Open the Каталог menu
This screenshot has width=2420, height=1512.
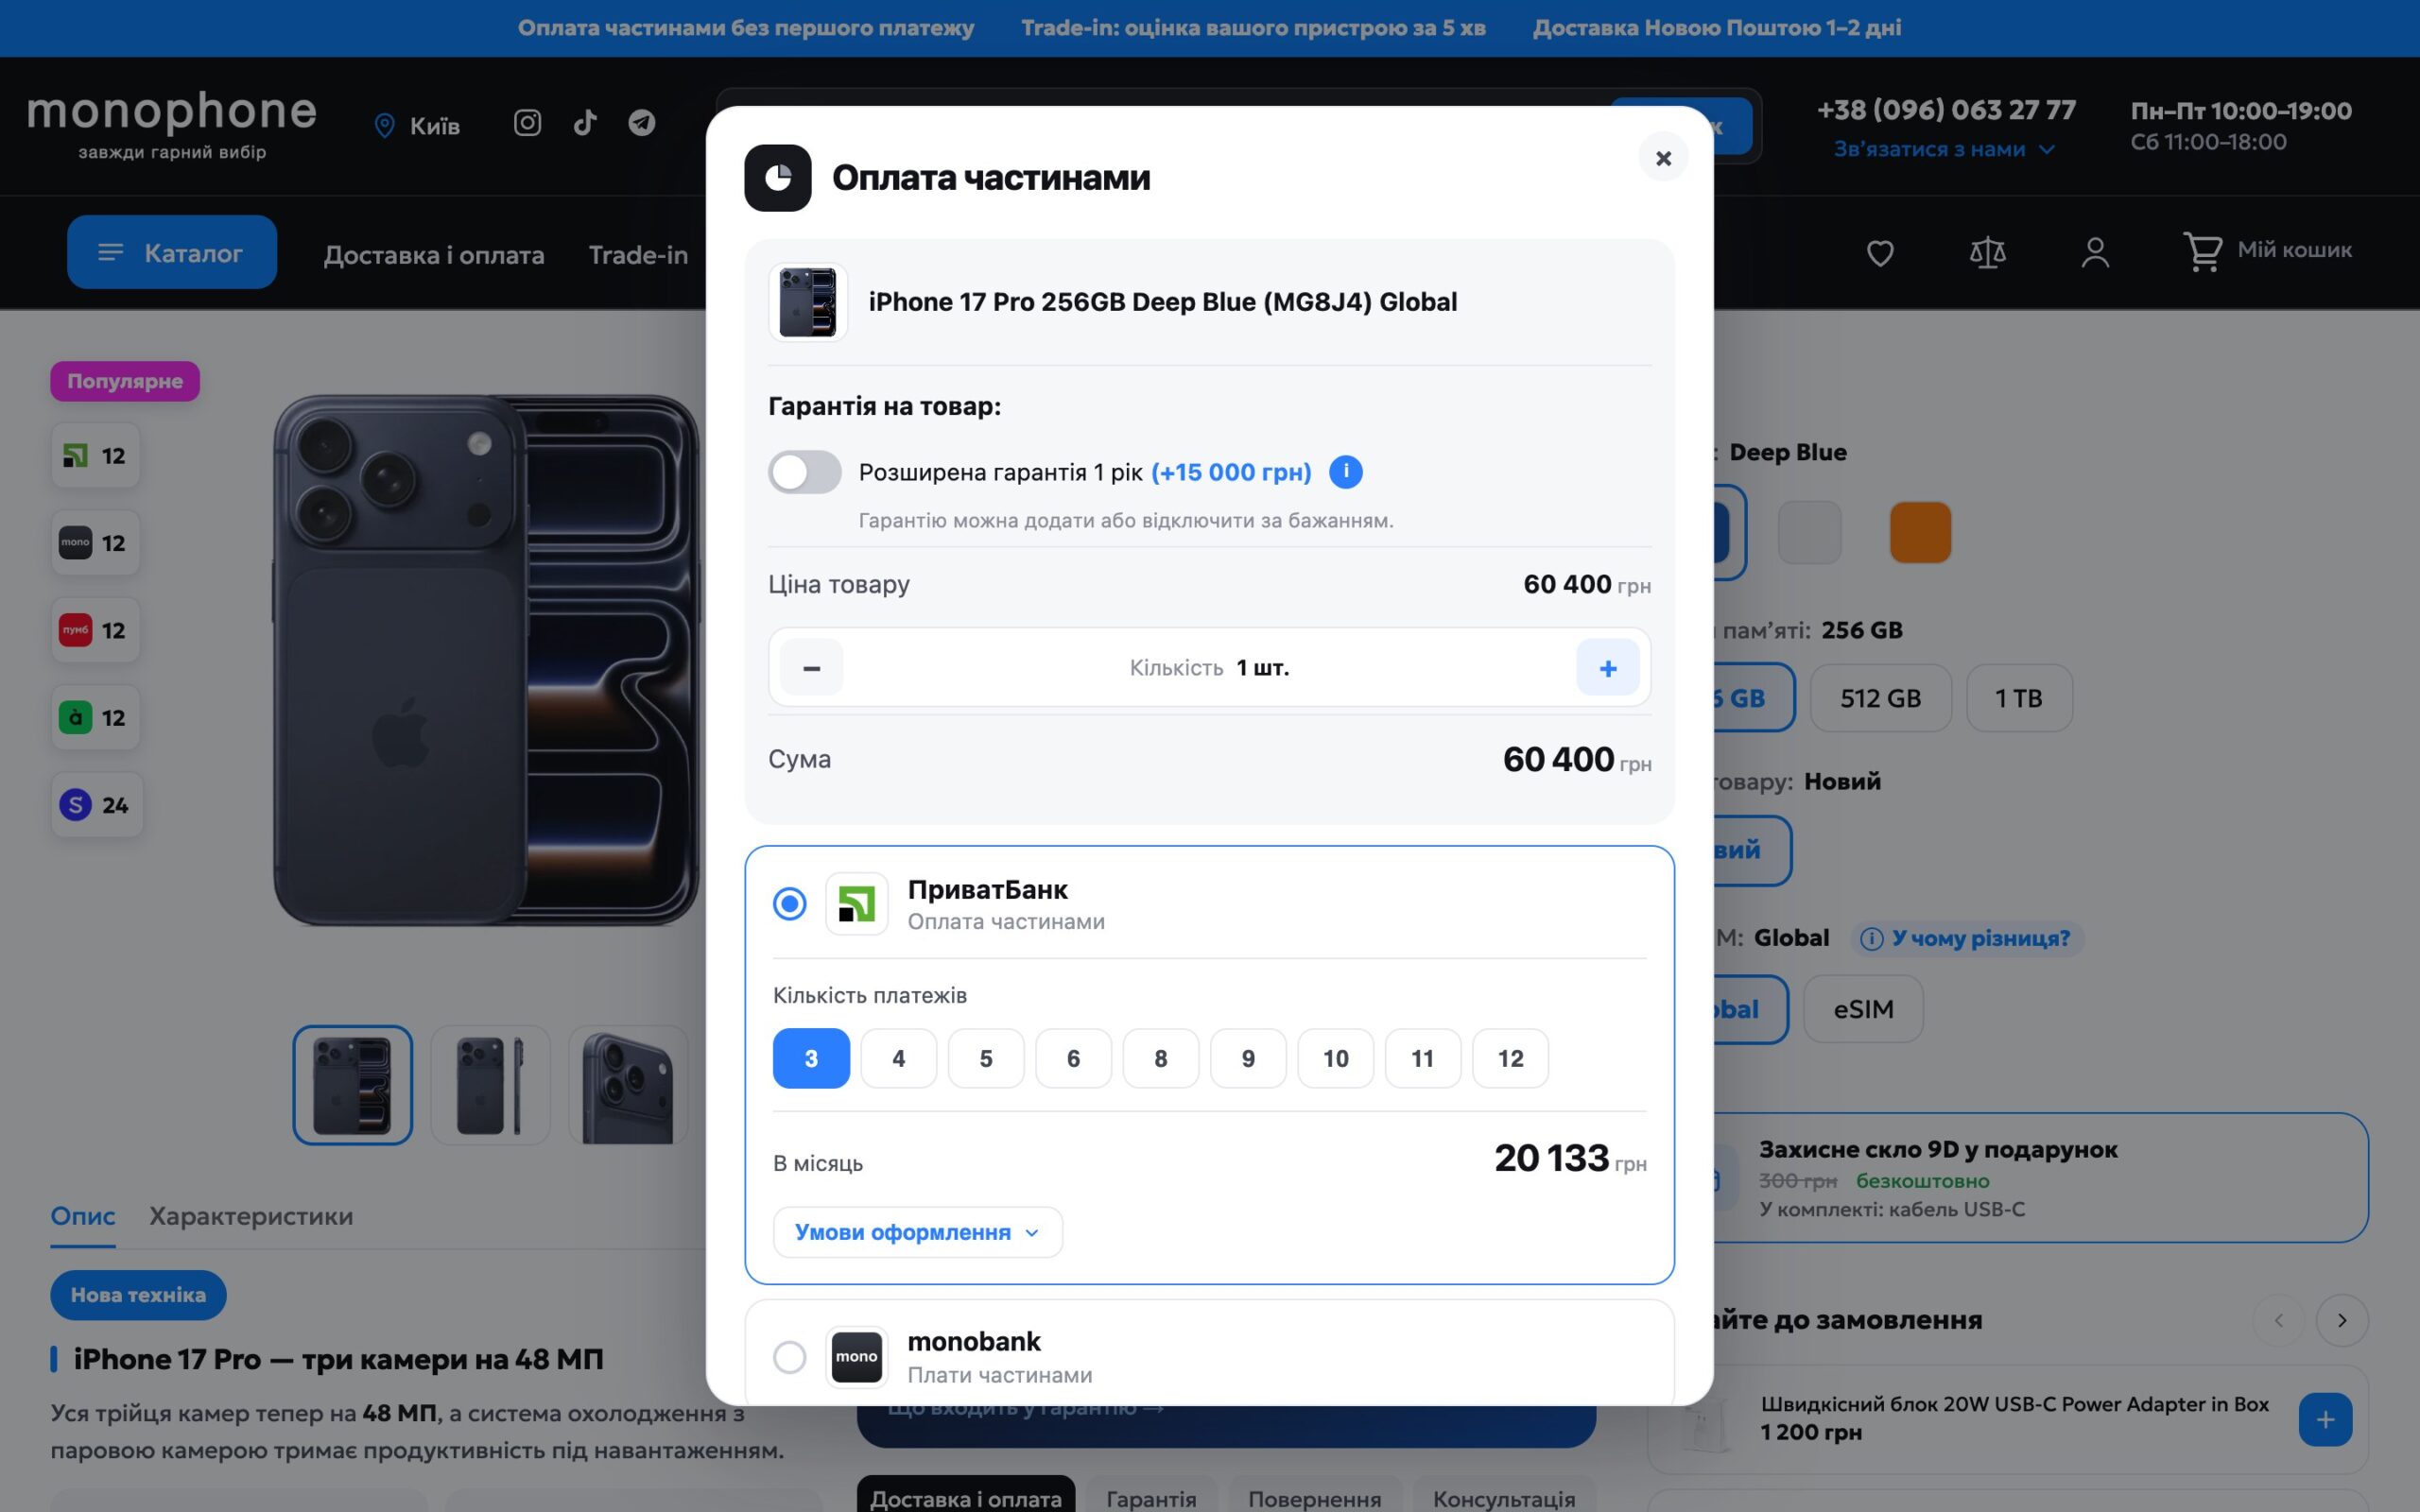coord(172,252)
